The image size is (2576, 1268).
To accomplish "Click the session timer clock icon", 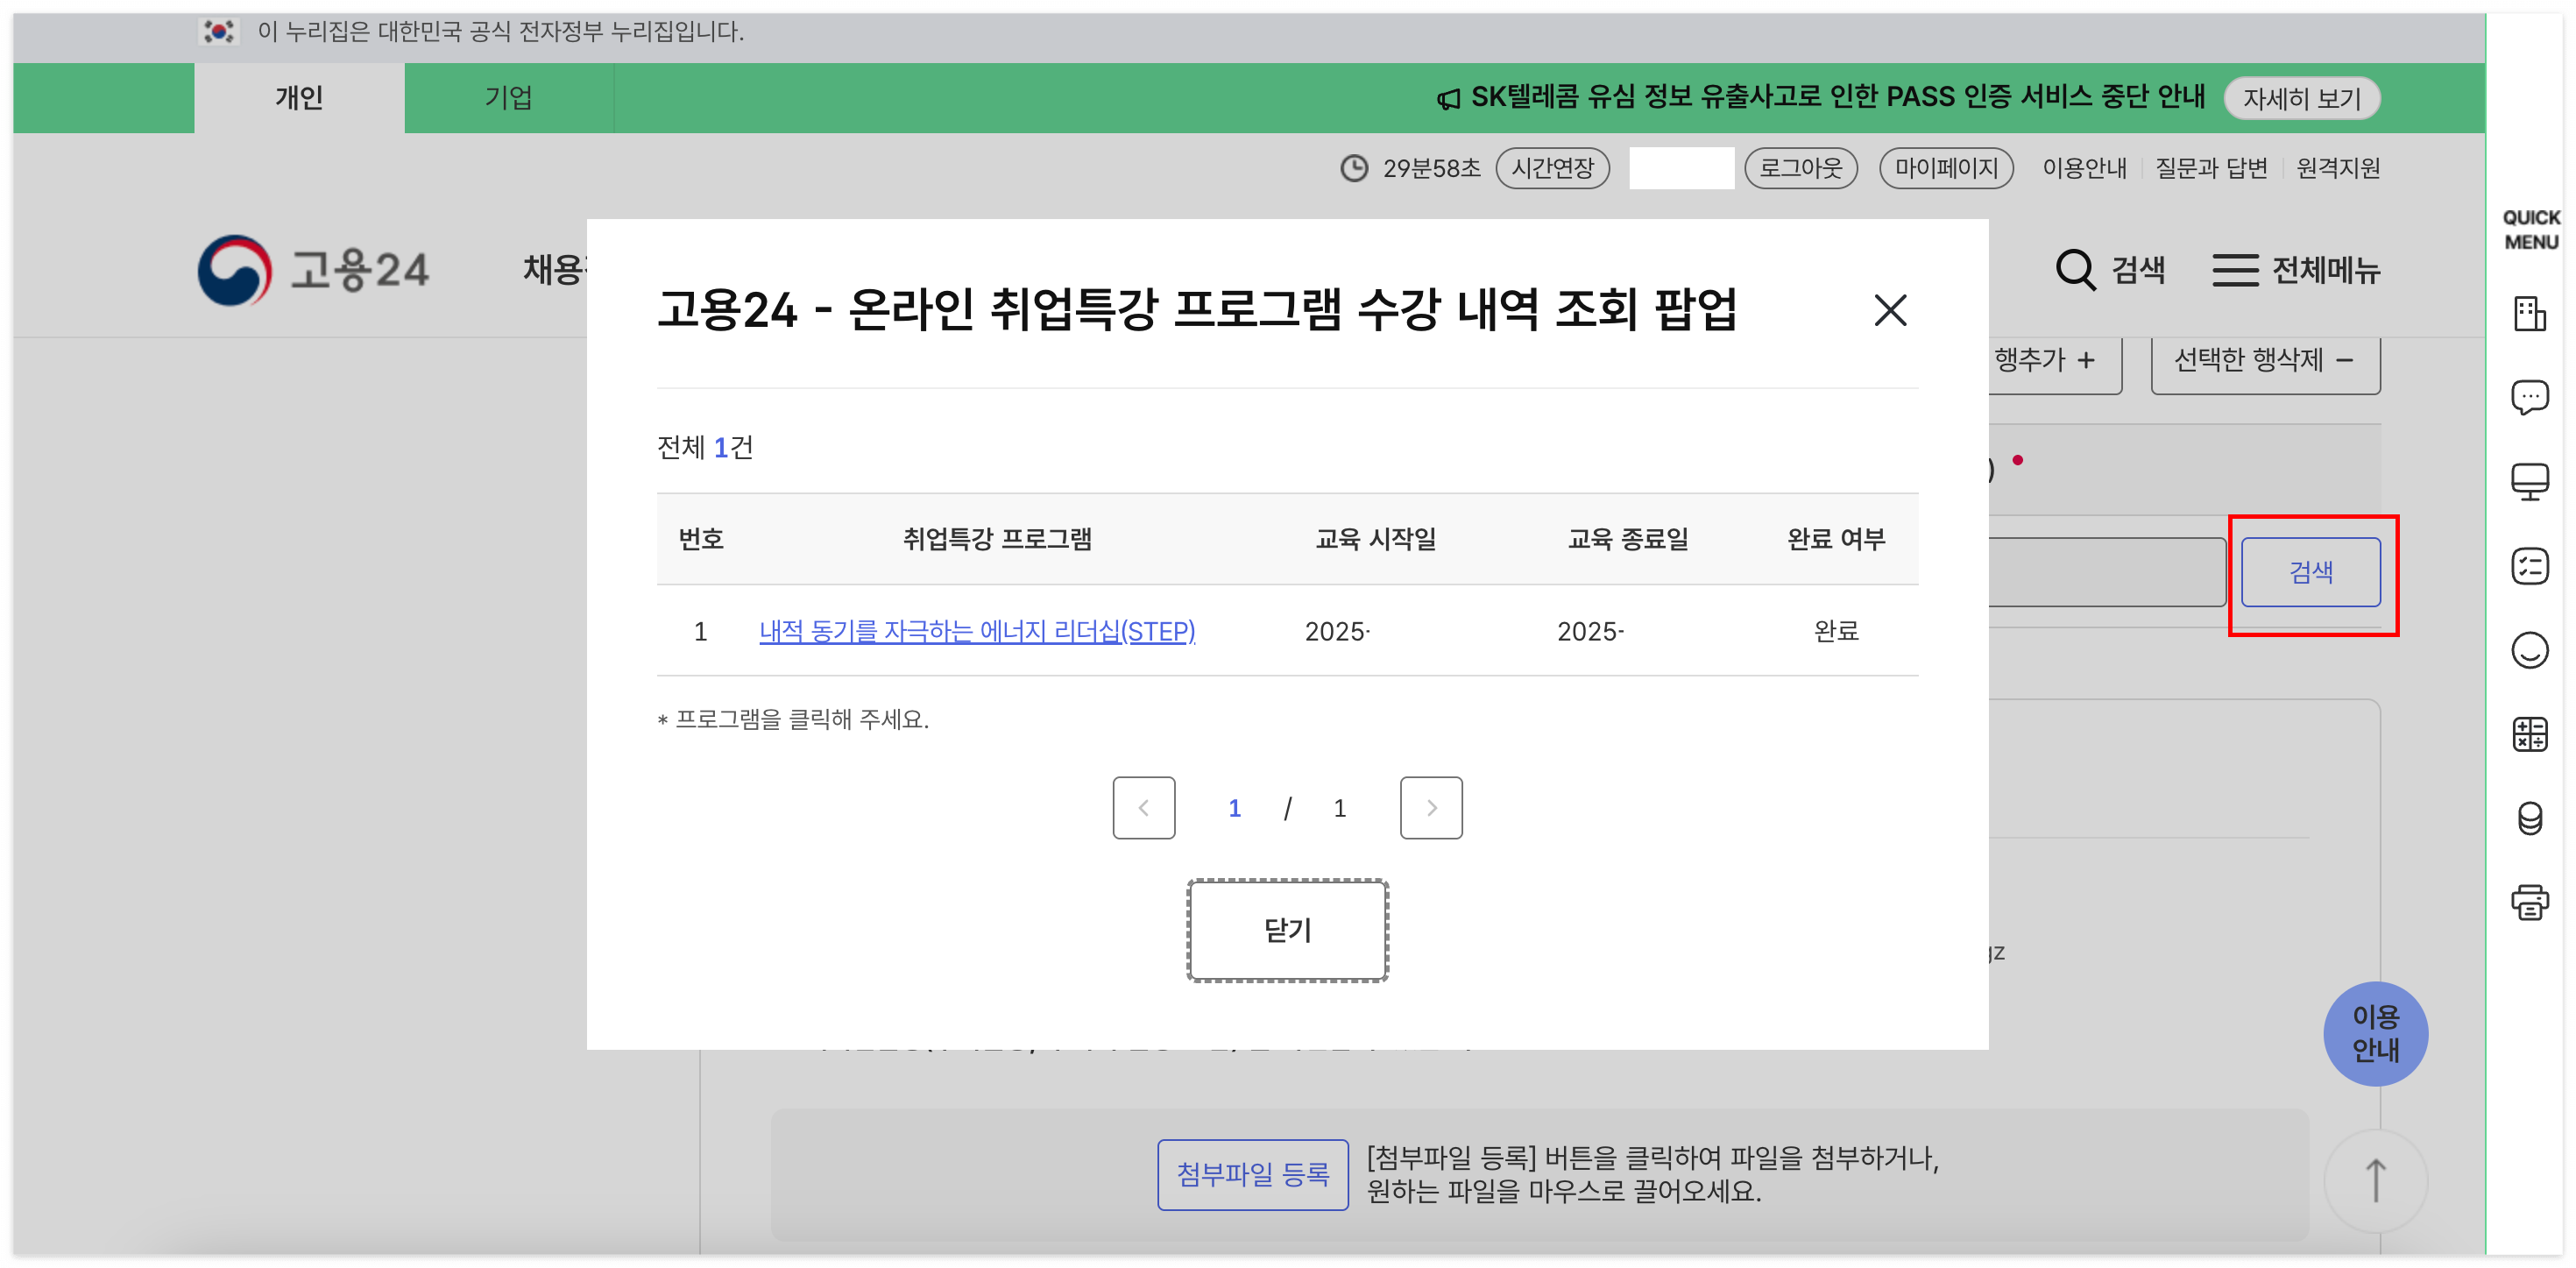I will point(1354,168).
